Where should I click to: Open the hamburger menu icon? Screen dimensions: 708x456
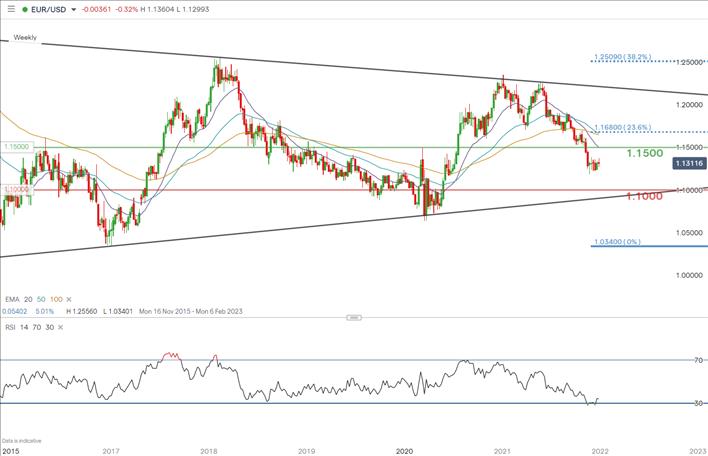[x=9, y=8]
